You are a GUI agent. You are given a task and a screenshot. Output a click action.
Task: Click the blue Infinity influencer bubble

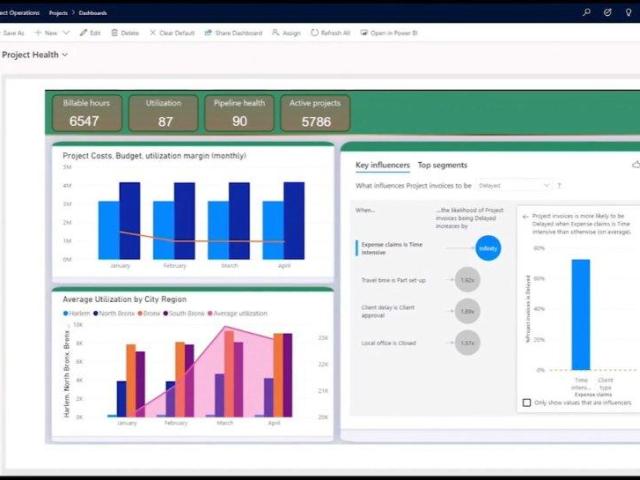click(x=488, y=248)
